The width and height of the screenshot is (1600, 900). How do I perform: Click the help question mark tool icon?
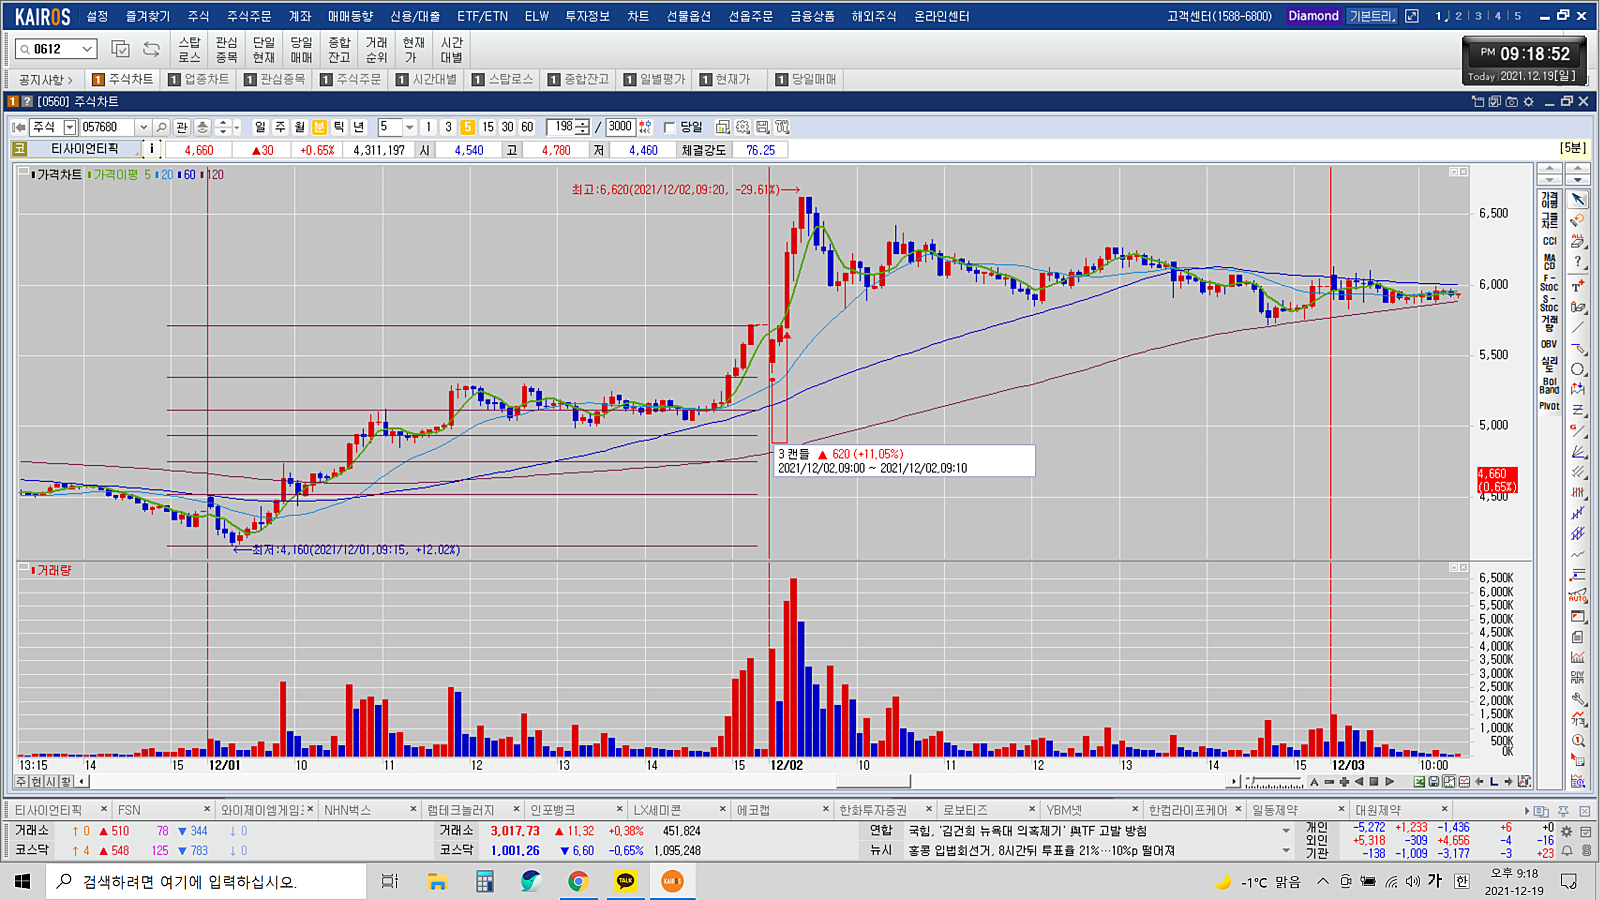[x=1578, y=261]
